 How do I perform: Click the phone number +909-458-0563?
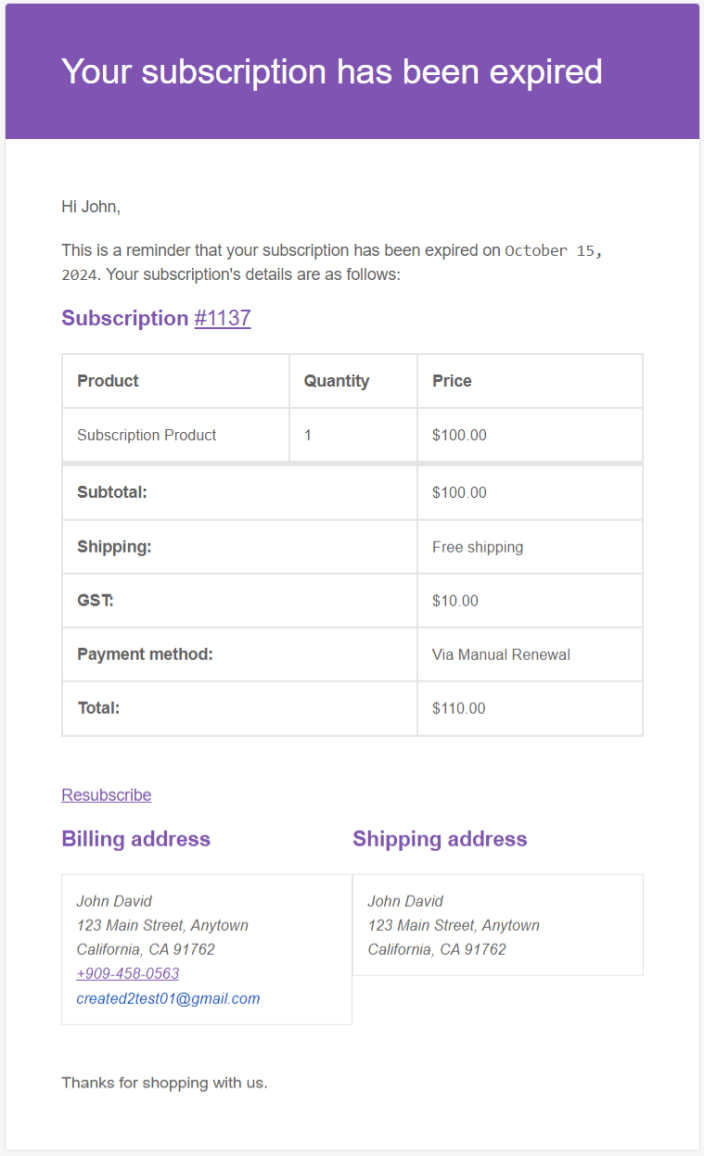tap(128, 973)
